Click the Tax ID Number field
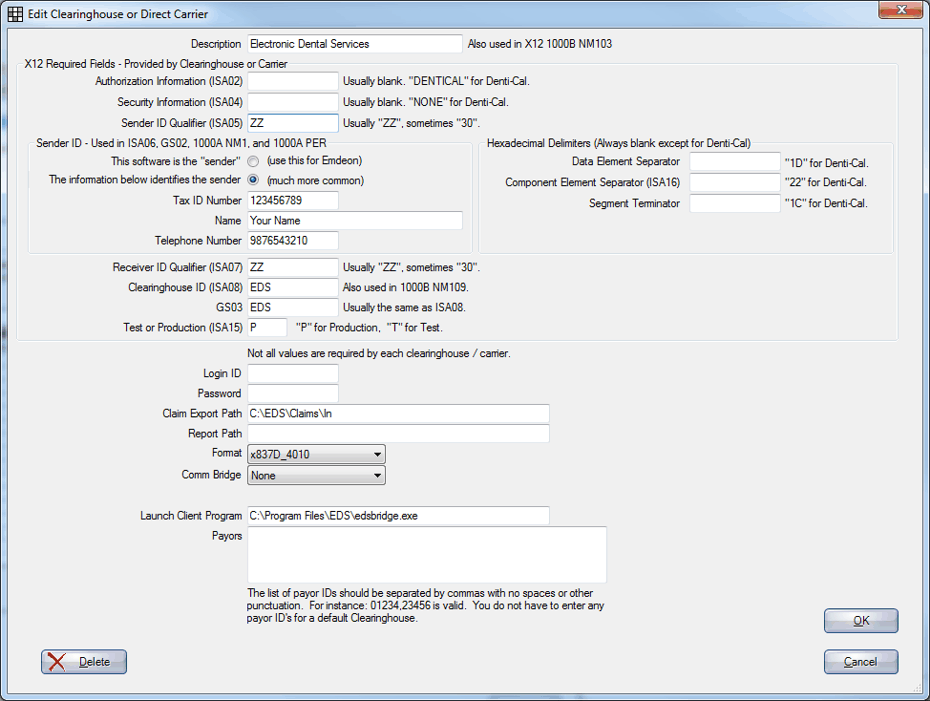 [293, 200]
